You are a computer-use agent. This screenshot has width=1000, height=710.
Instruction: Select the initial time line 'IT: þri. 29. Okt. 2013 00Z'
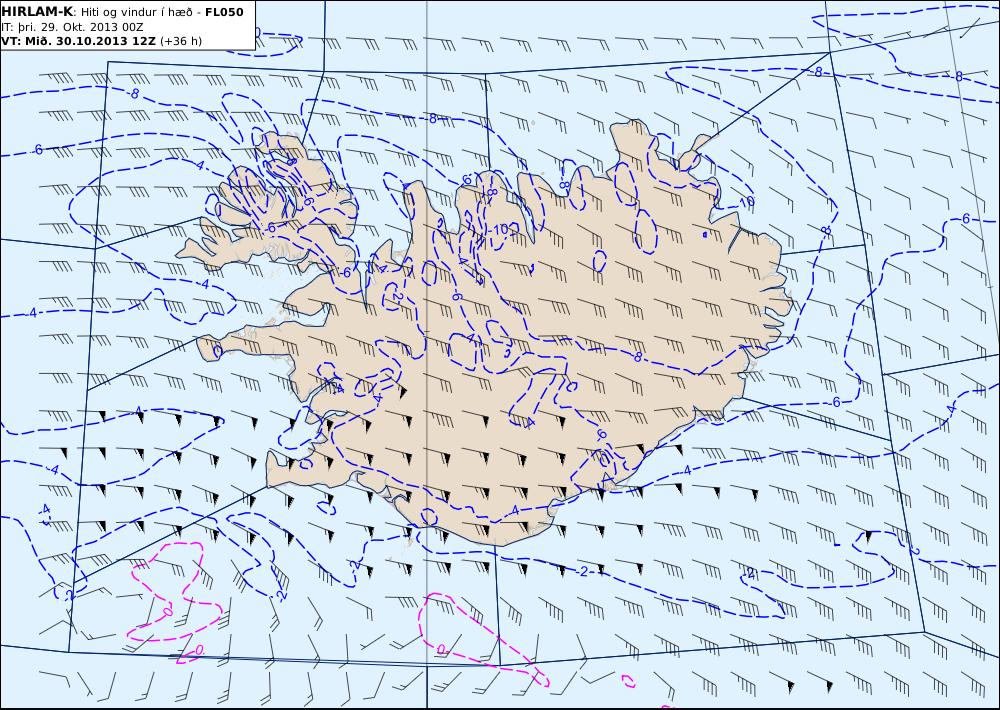[x=72, y=27]
